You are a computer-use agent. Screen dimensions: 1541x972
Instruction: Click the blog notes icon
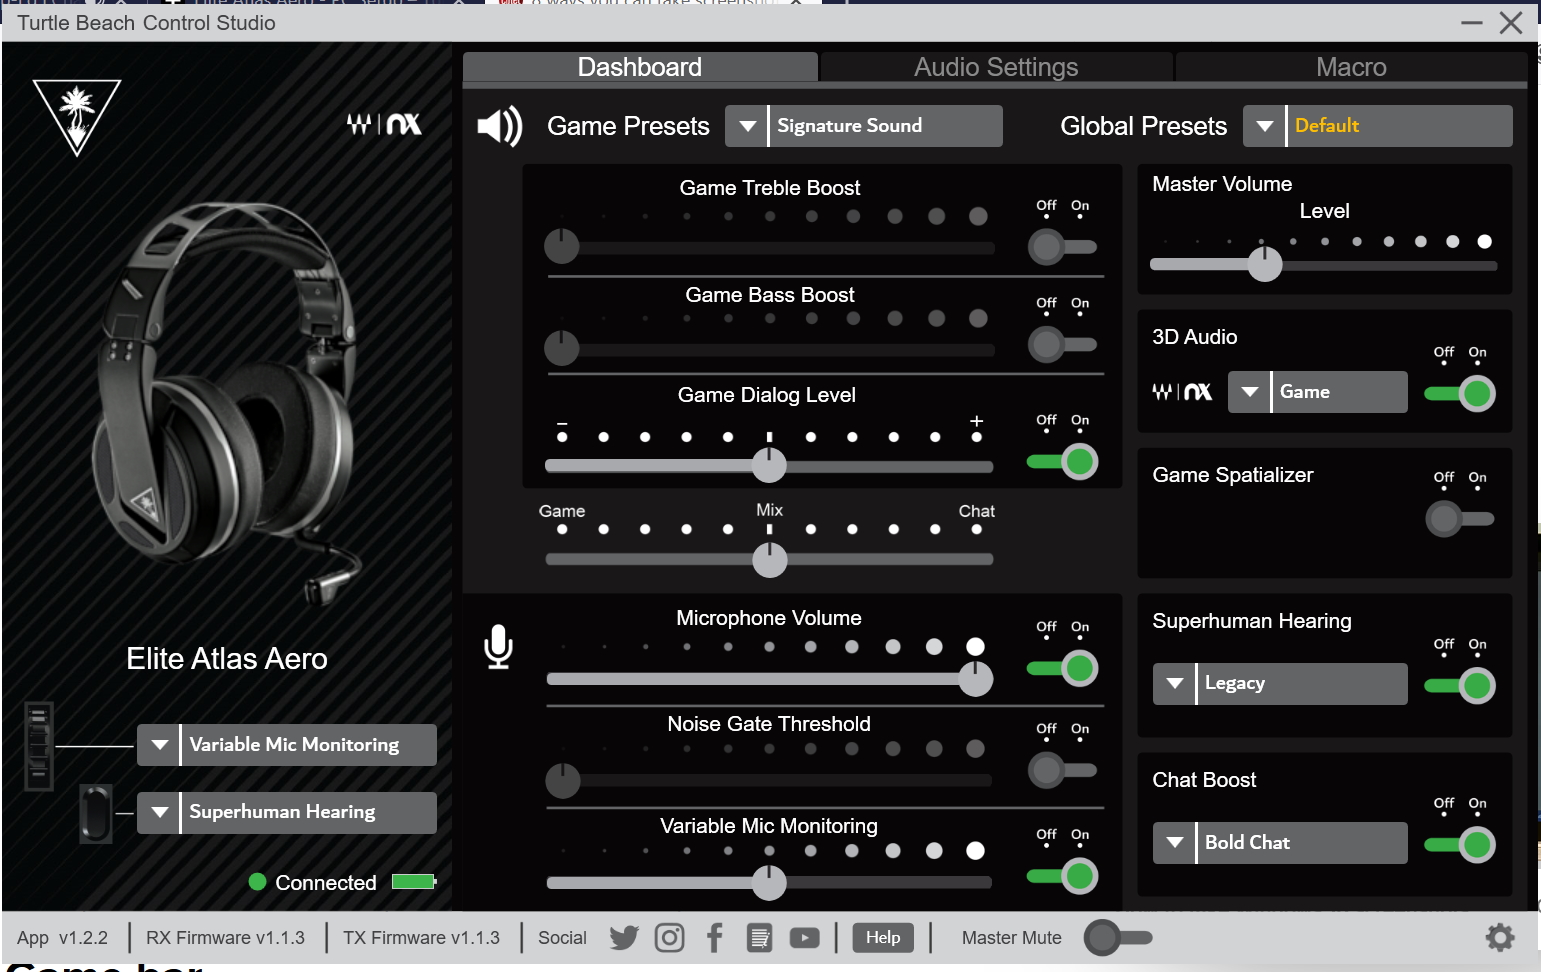[760, 938]
